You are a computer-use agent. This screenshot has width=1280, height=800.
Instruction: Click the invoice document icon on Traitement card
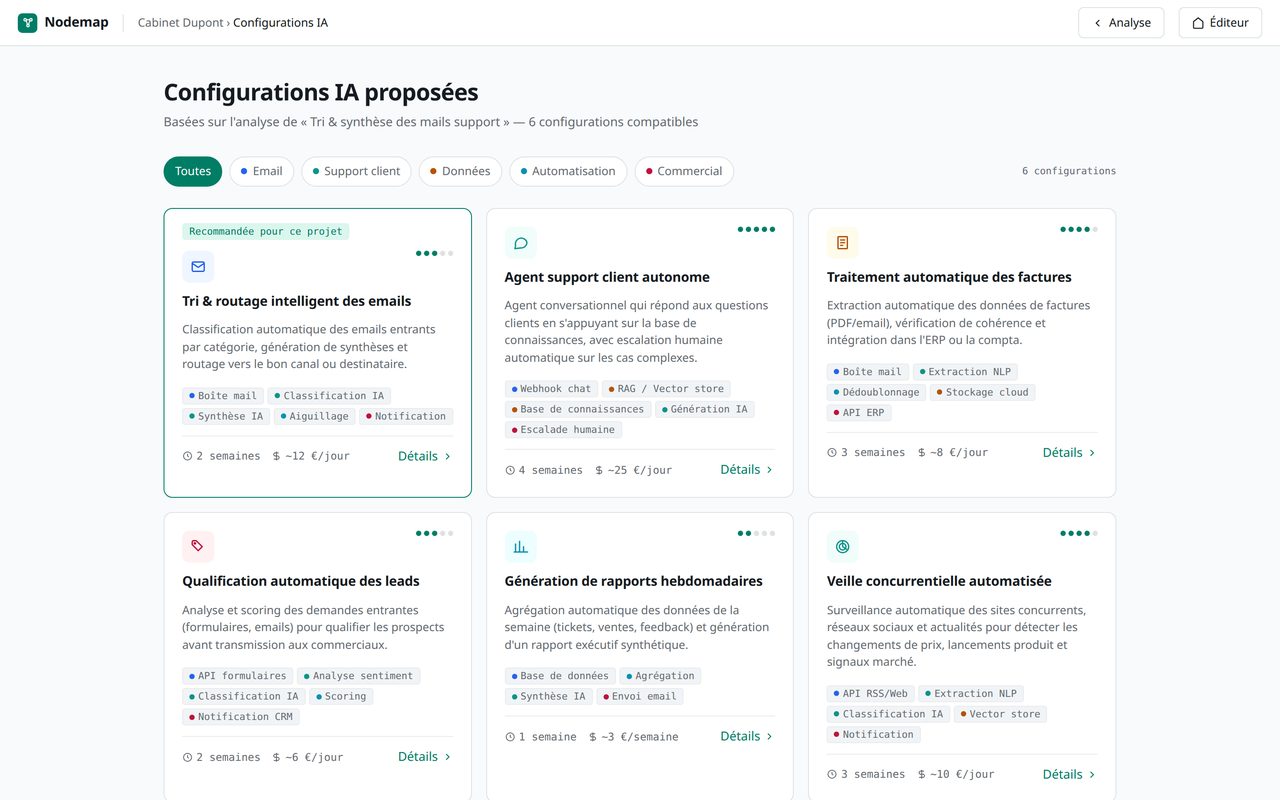tap(842, 243)
